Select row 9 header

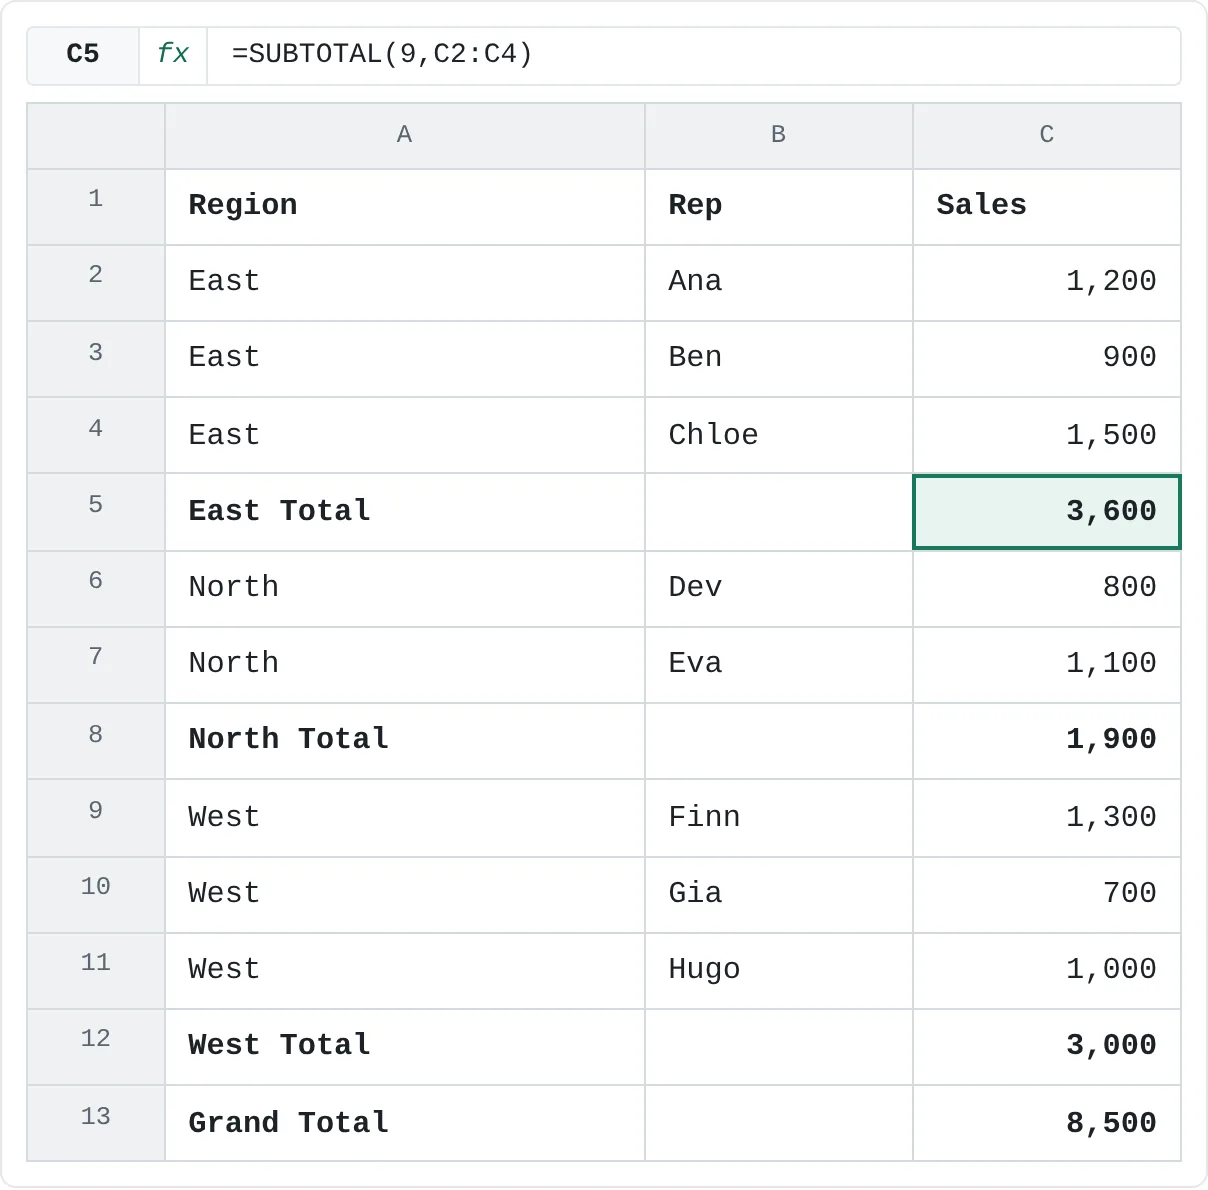(96, 818)
